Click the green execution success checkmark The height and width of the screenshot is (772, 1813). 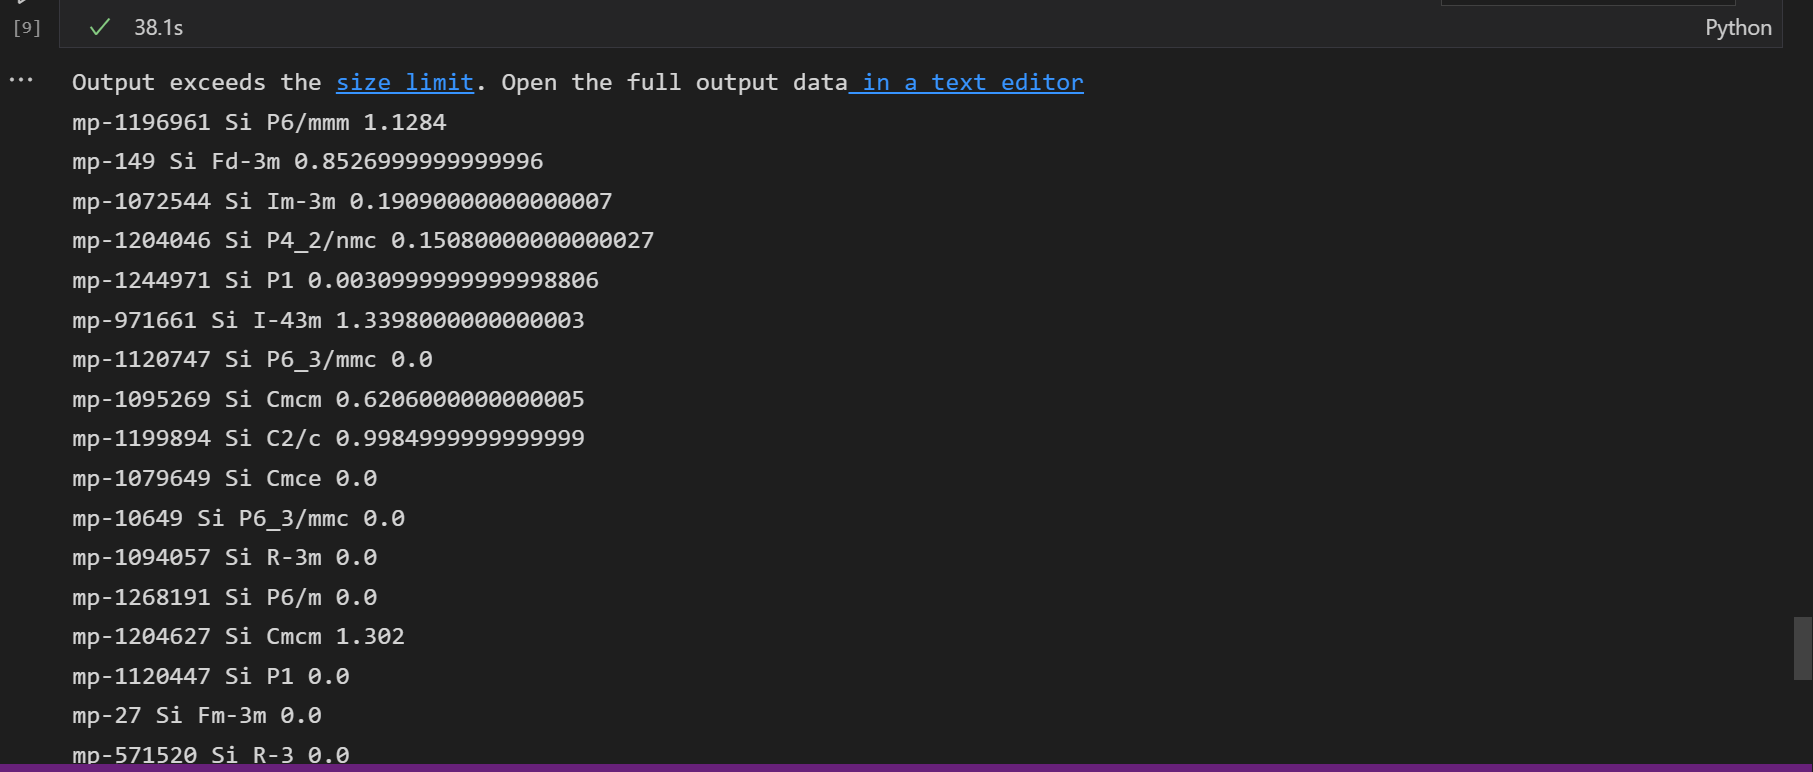[x=99, y=27]
